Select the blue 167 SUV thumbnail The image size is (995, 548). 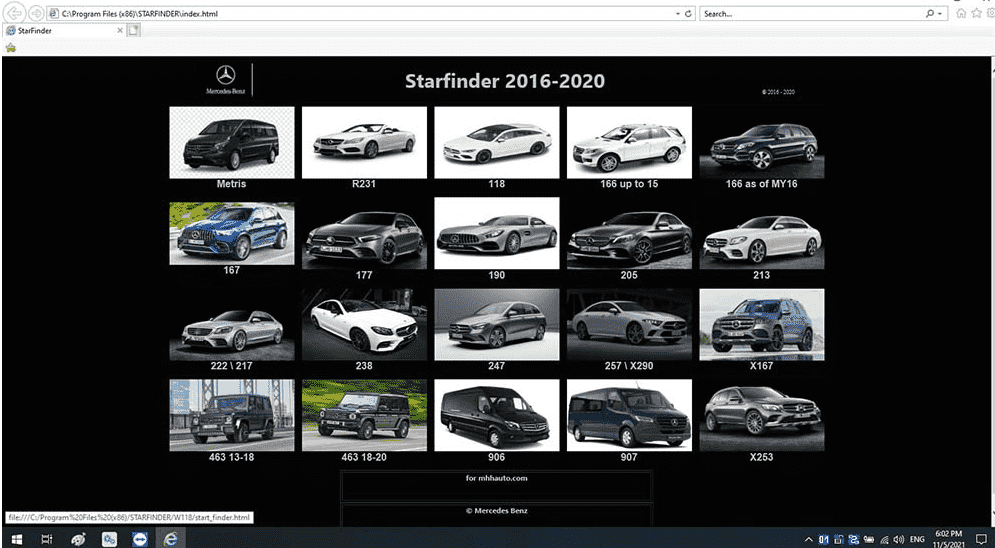point(232,233)
